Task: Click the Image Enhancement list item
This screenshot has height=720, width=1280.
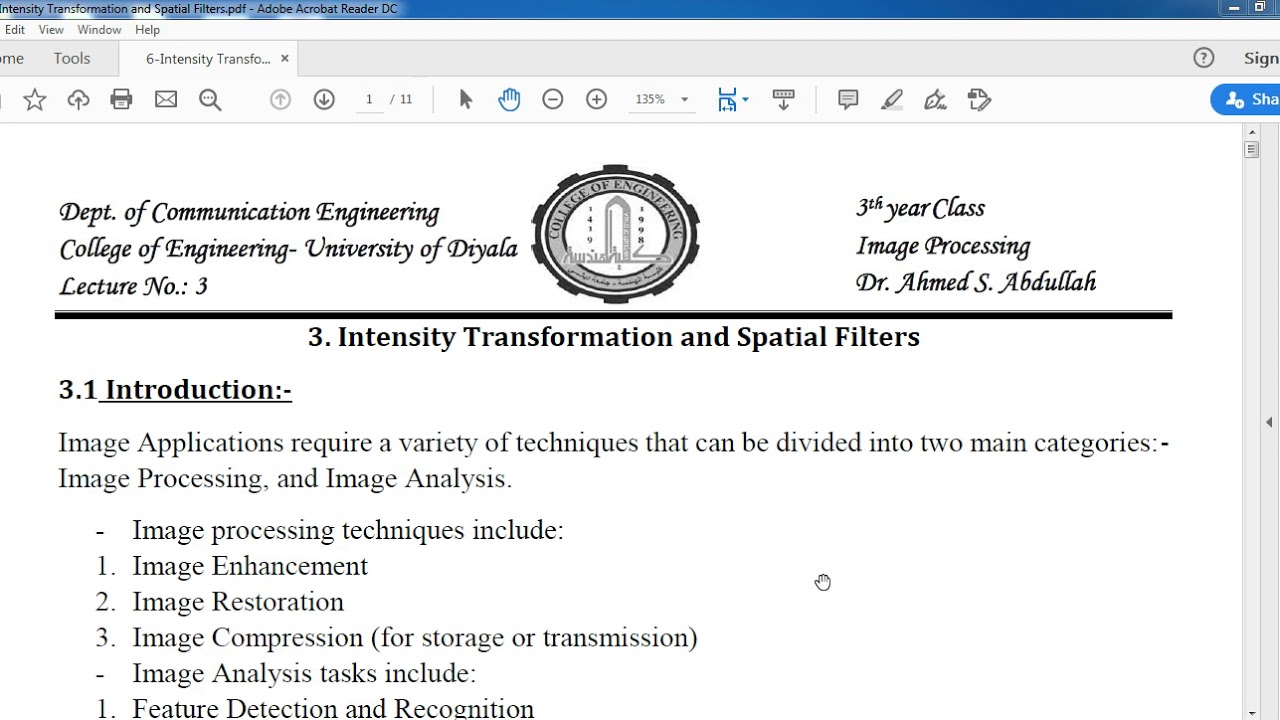Action: pos(250,566)
